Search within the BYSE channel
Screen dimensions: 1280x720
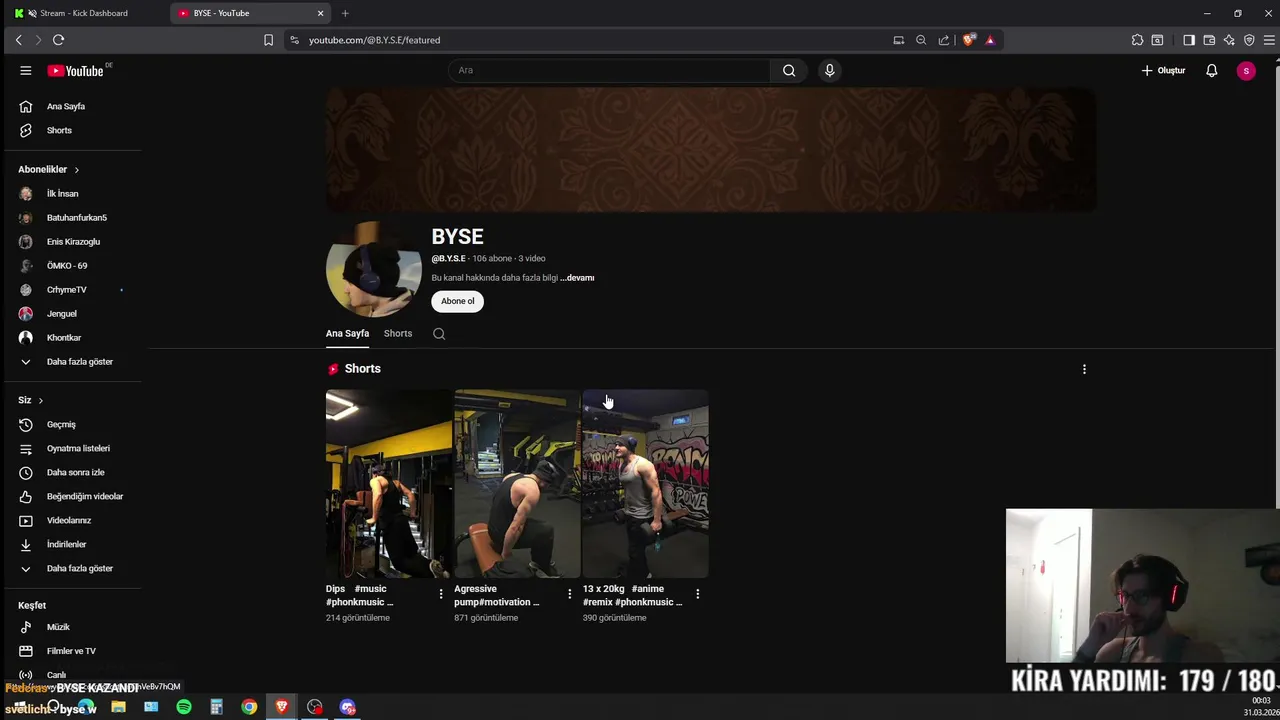439,334
